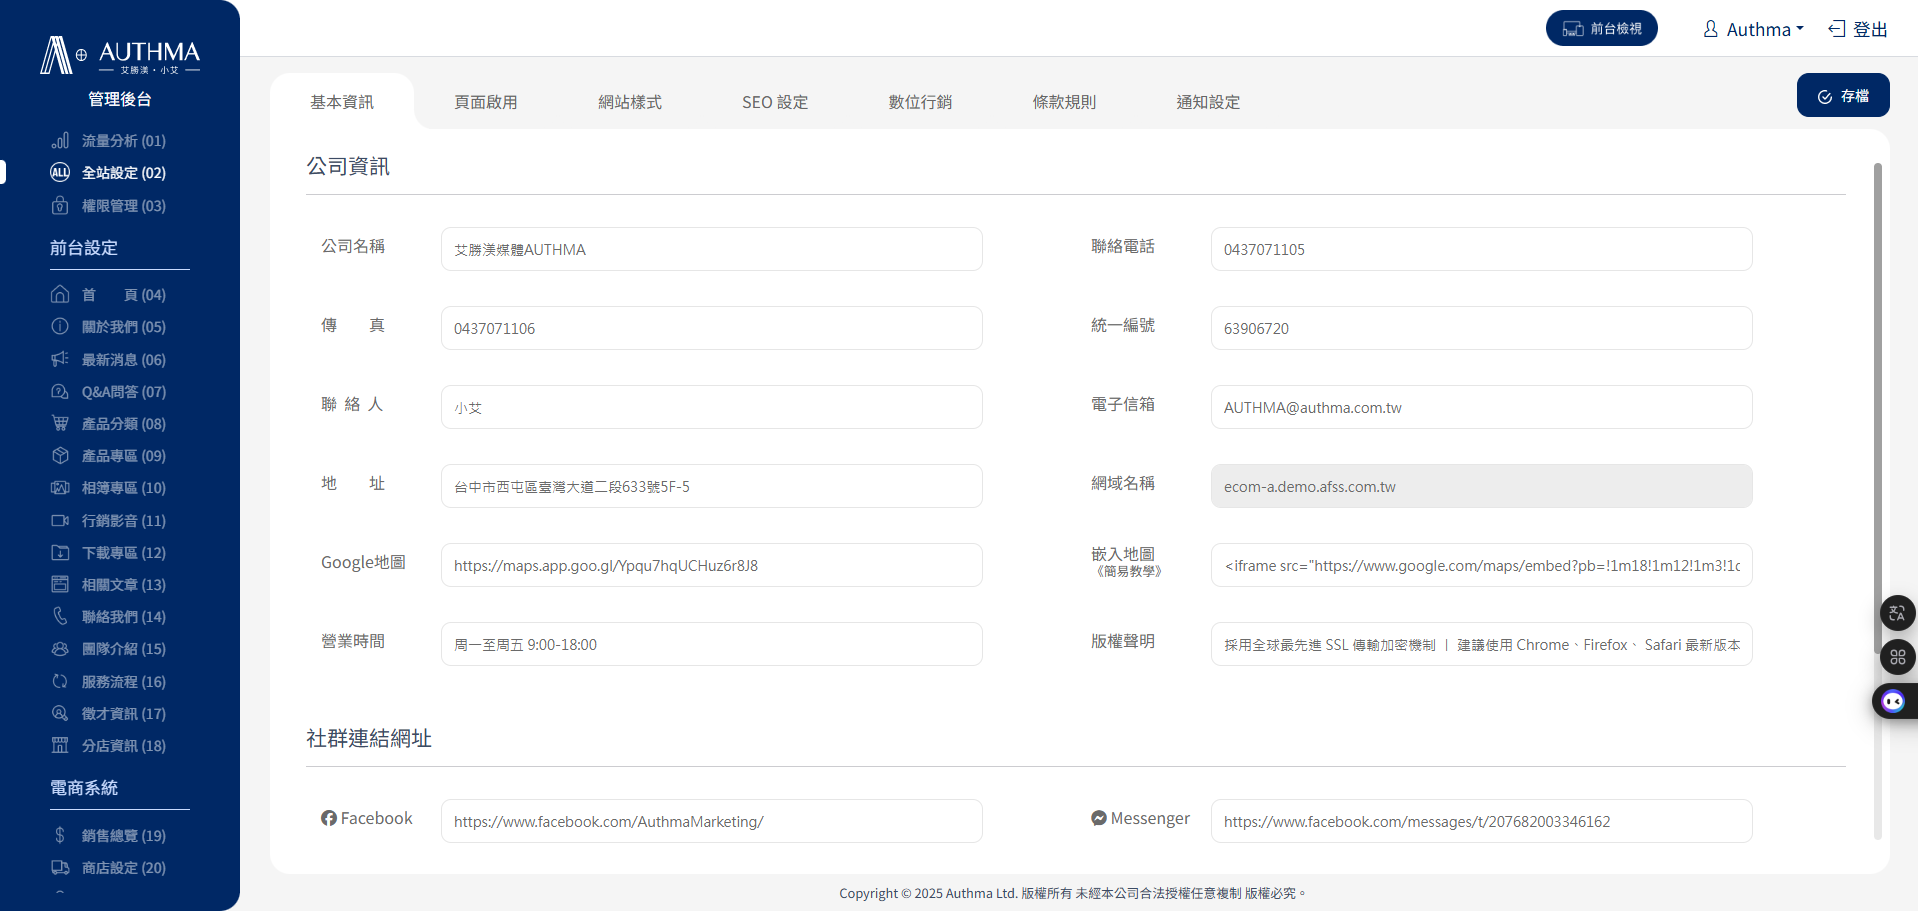This screenshot has width=1918, height=911.
Task: Click the vertical scrollbar of the form
Action: [x=1877, y=400]
